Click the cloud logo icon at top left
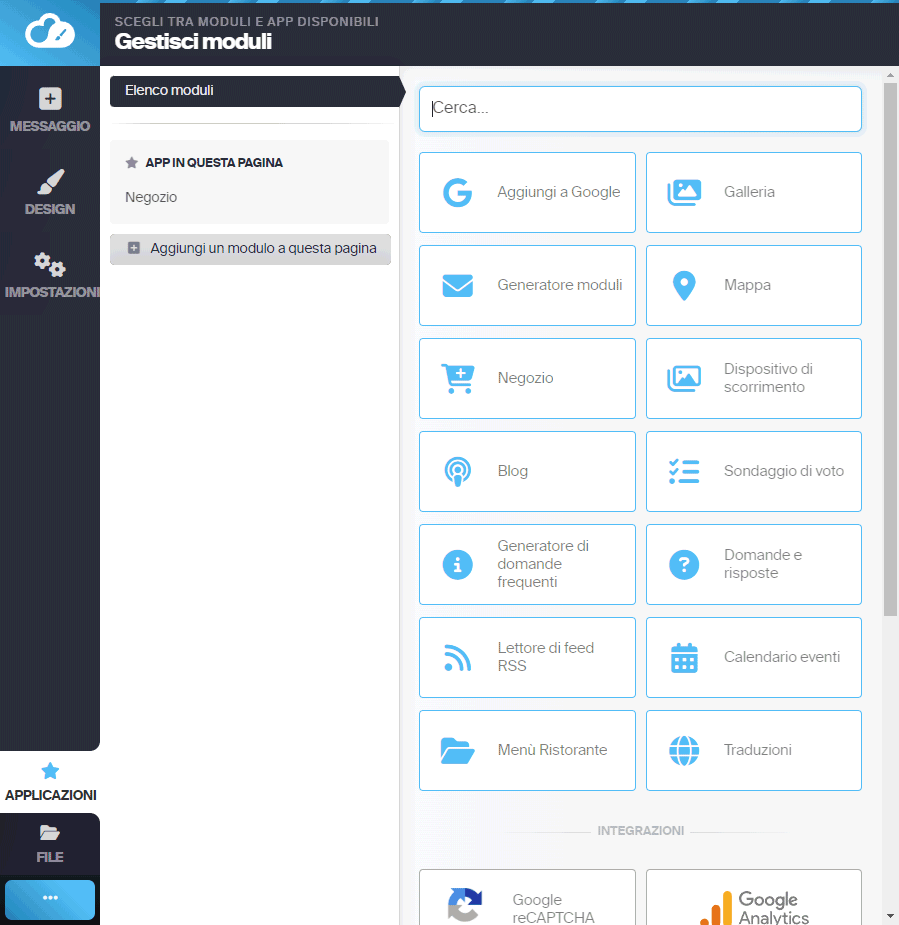This screenshot has width=899, height=925. (50, 31)
